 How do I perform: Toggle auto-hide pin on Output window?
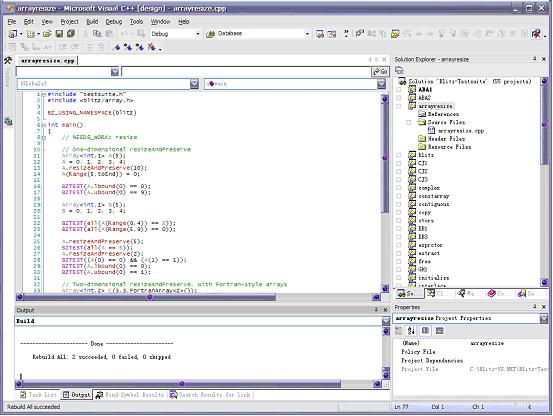(376, 310)
